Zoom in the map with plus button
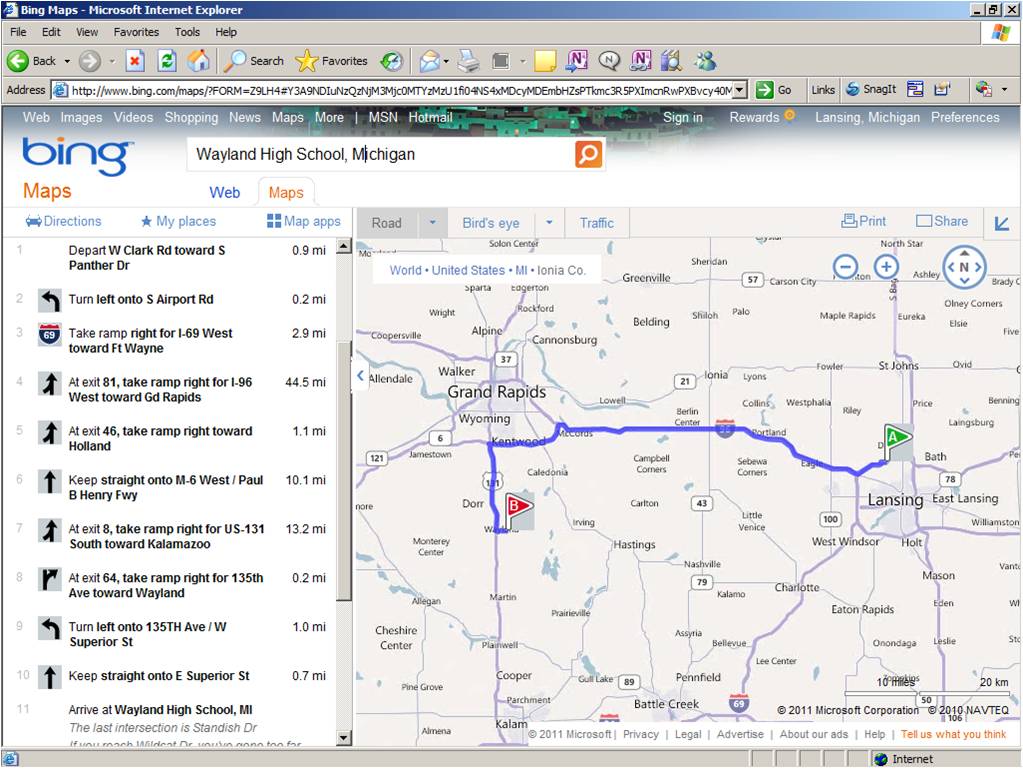1023x769 pixels. click(886, 267)
